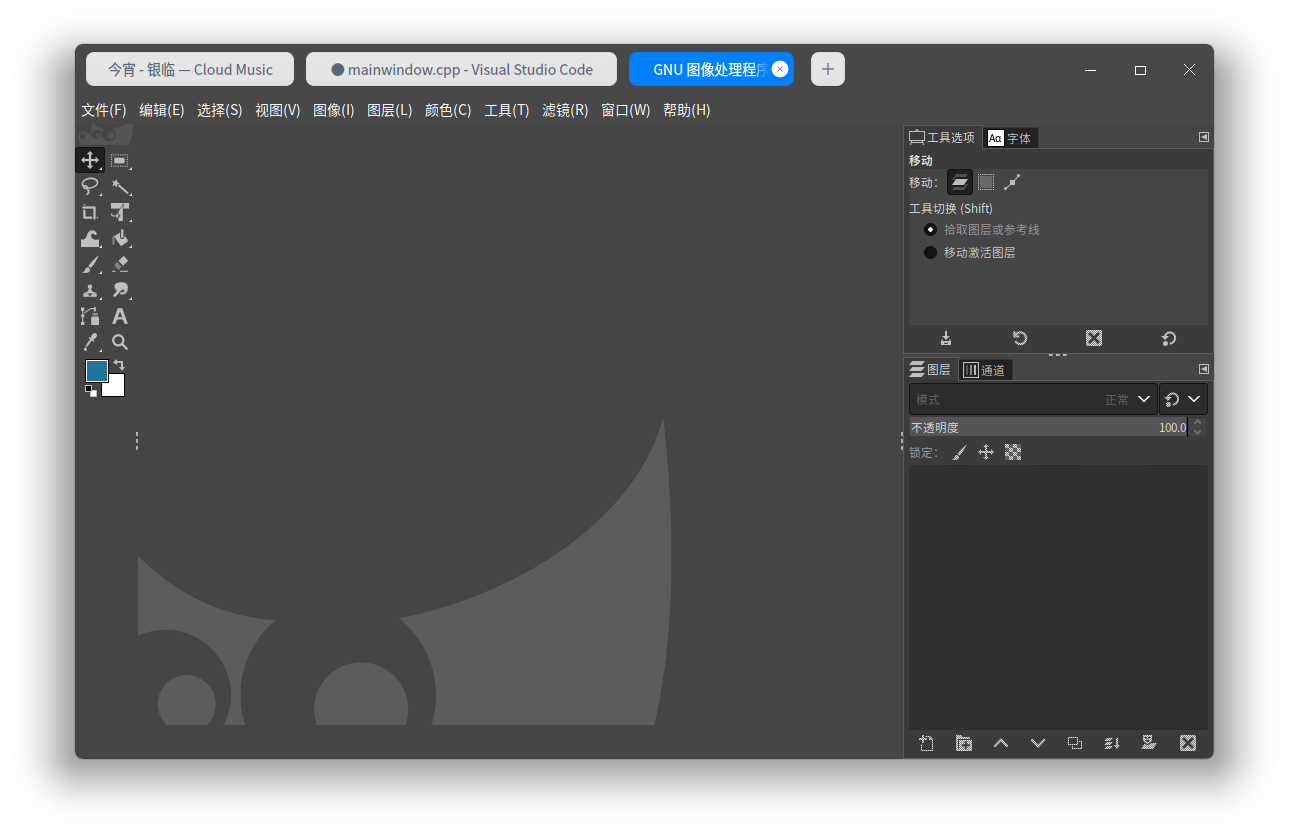This screenshot has height=840, width=1293.
Task: Swap foreground and background colors
Action: click(x=119, y=365)
